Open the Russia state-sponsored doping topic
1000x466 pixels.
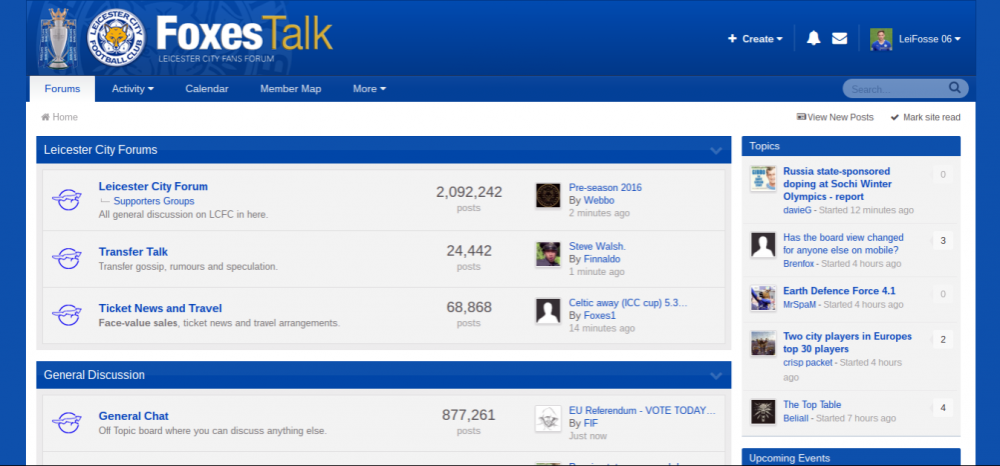pyautogui.click(x=838, y=184)
